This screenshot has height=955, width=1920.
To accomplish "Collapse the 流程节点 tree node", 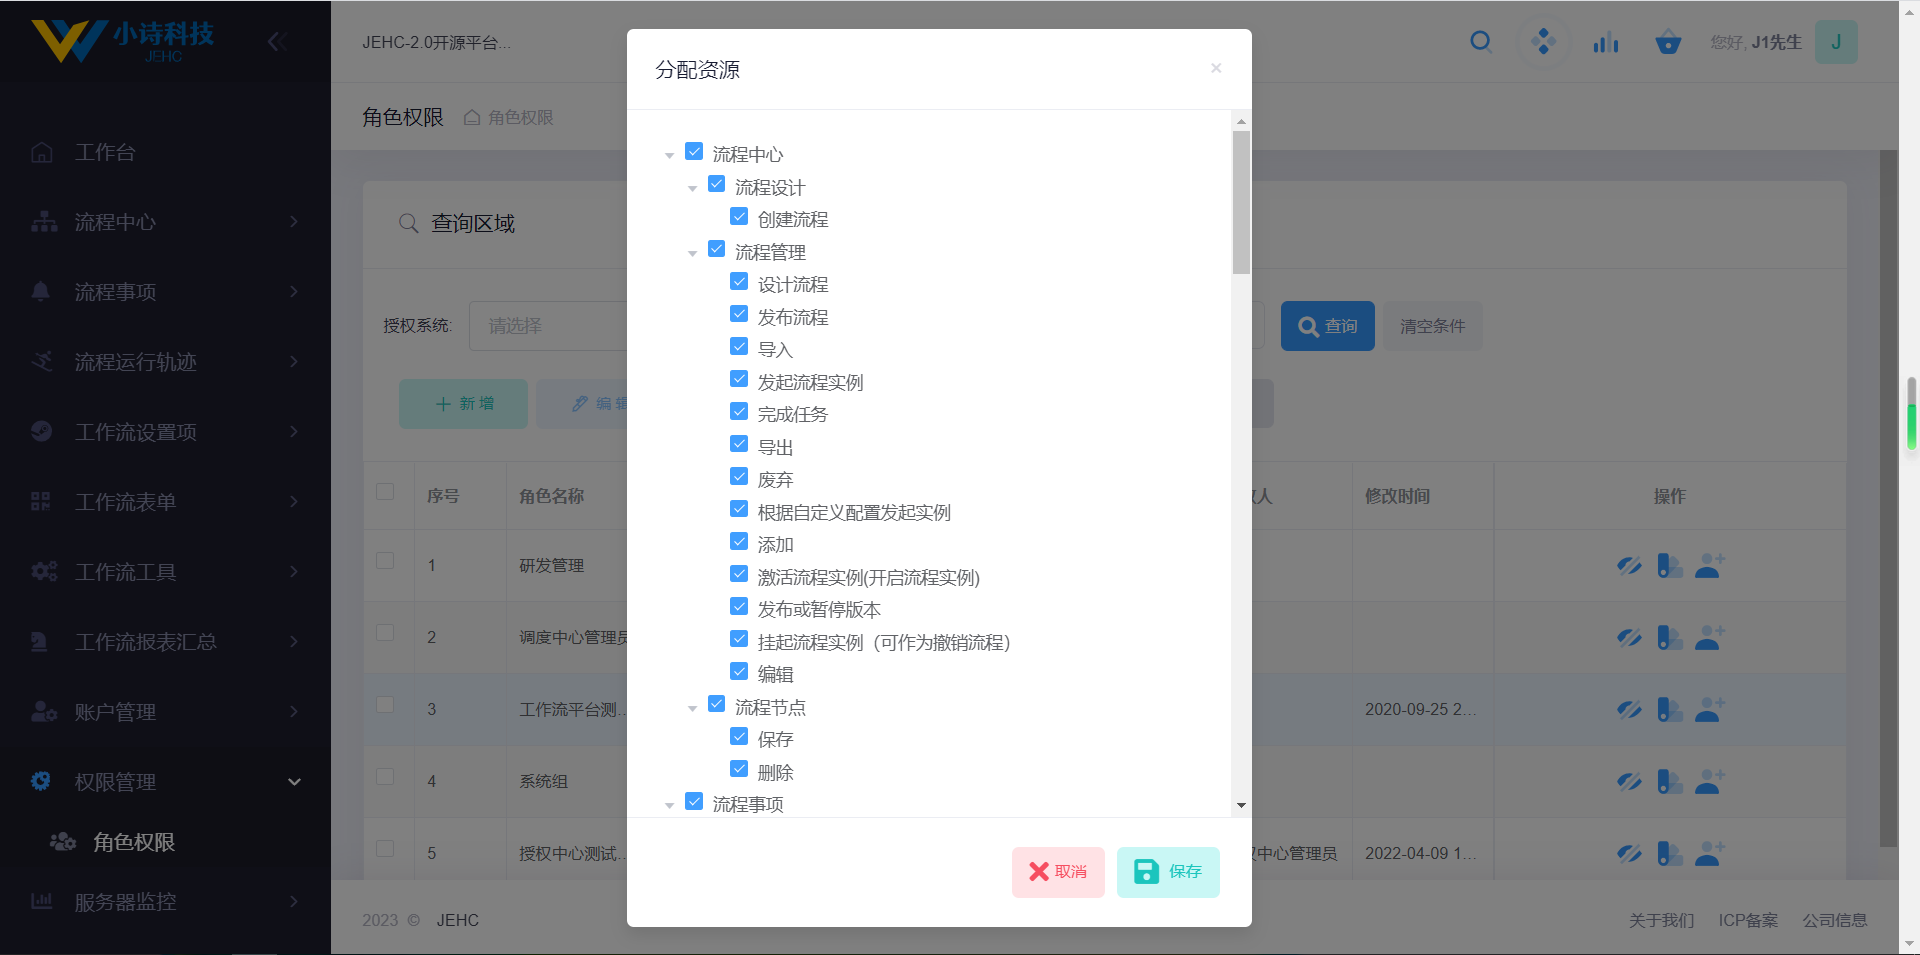I will pos(692,708).
